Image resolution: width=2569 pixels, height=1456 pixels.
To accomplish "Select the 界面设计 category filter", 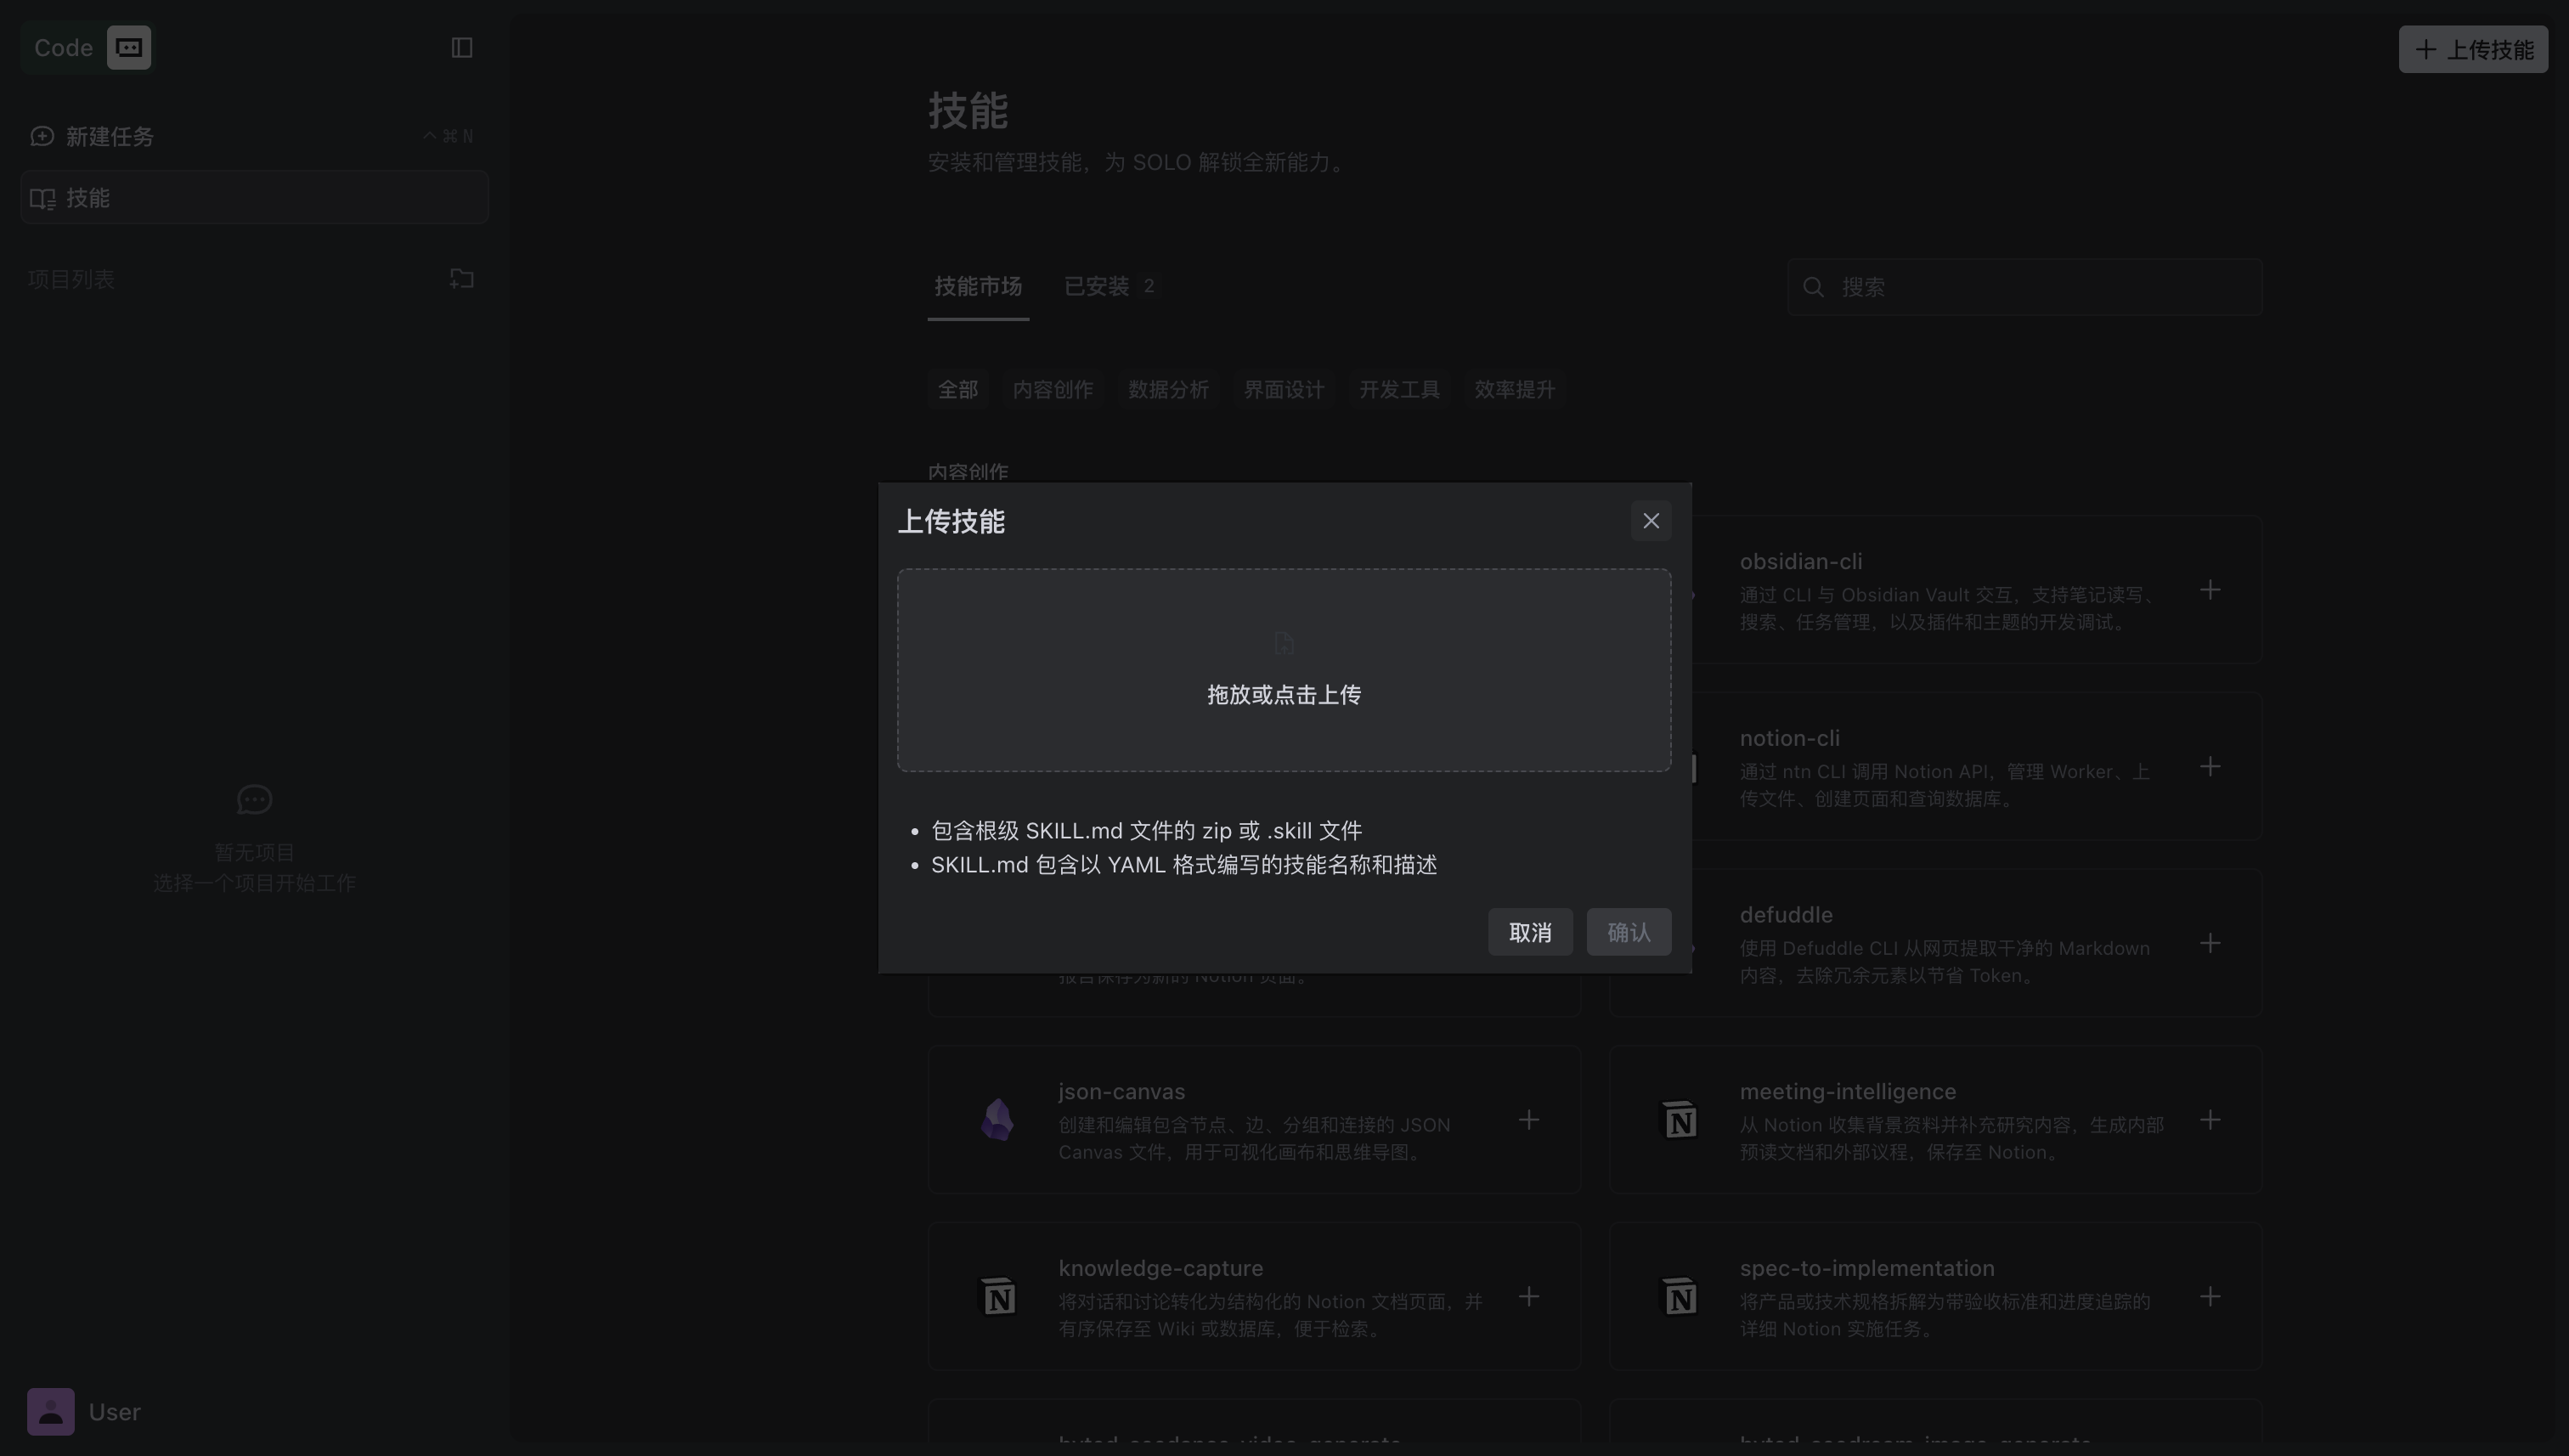I will (x=1284, y=390).
